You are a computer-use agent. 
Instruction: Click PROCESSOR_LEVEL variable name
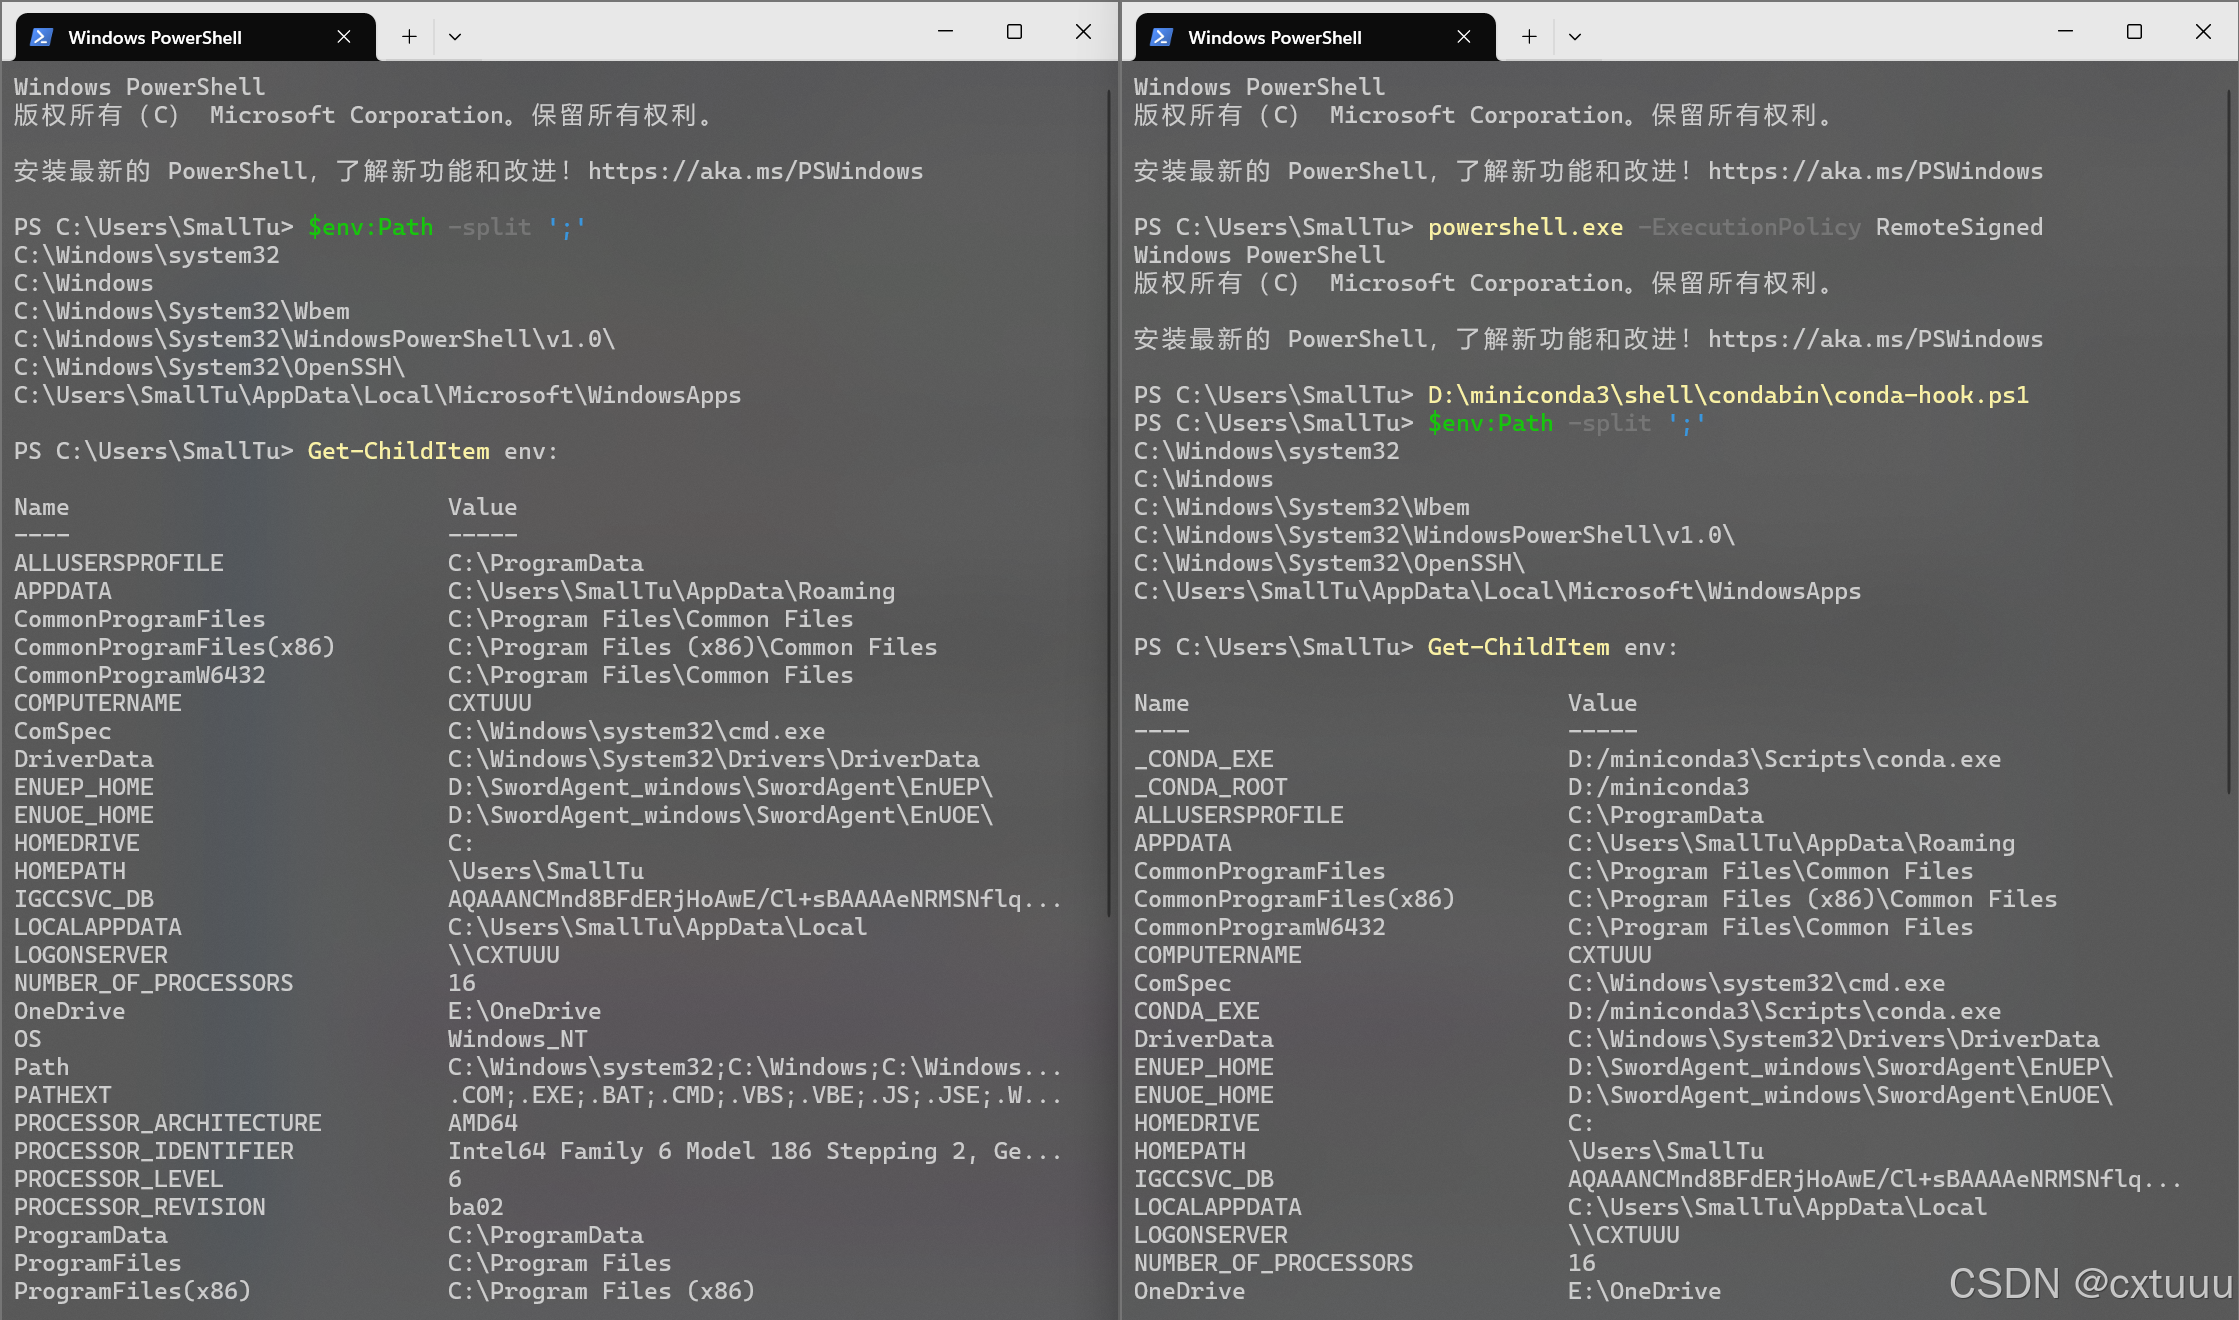pos(119,1179)
